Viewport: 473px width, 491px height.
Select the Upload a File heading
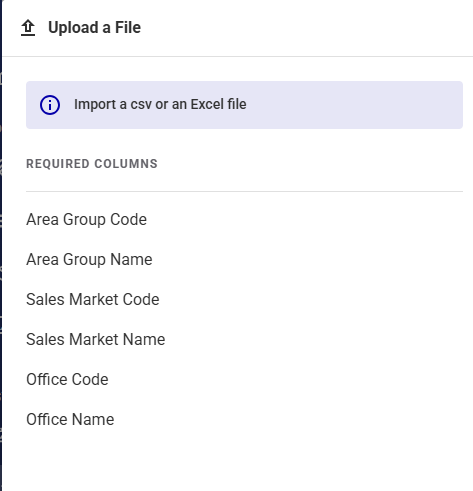point(94,28)
